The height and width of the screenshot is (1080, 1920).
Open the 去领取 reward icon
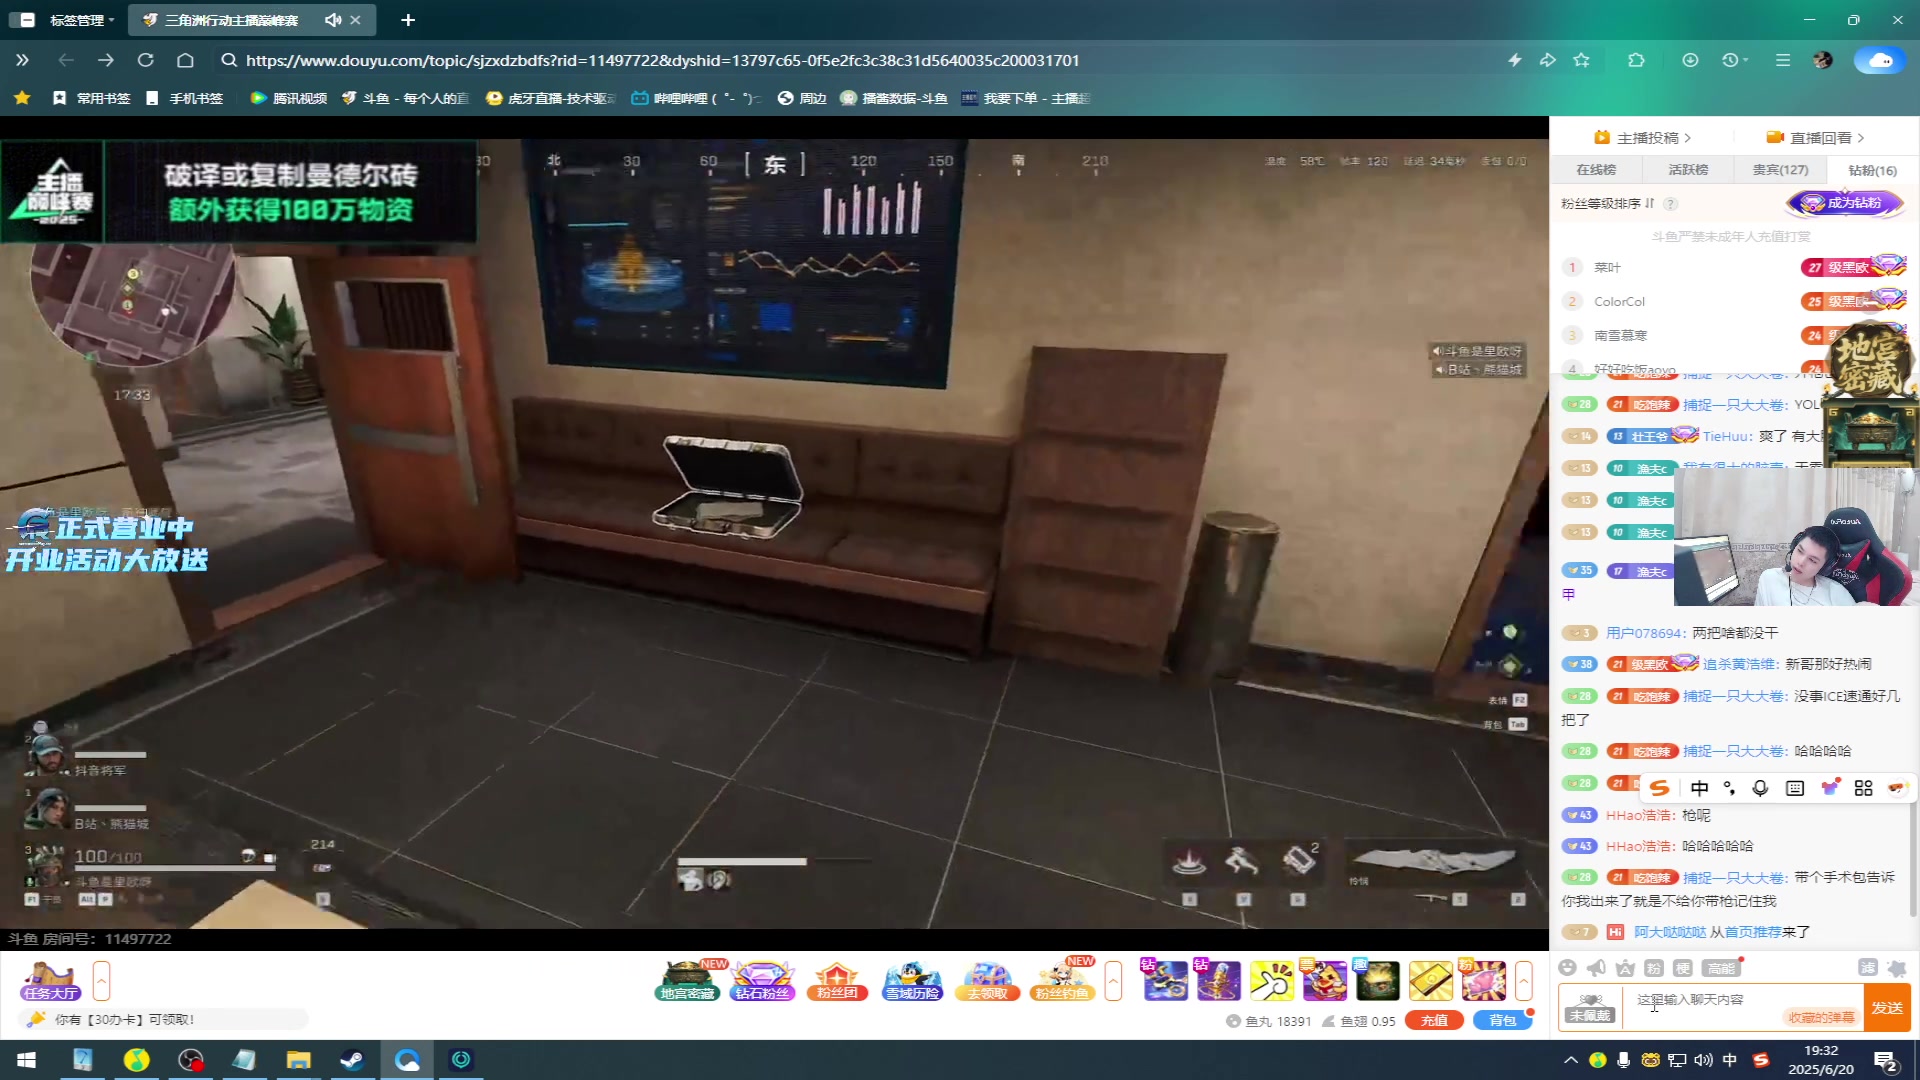click(x=987, y=980)
